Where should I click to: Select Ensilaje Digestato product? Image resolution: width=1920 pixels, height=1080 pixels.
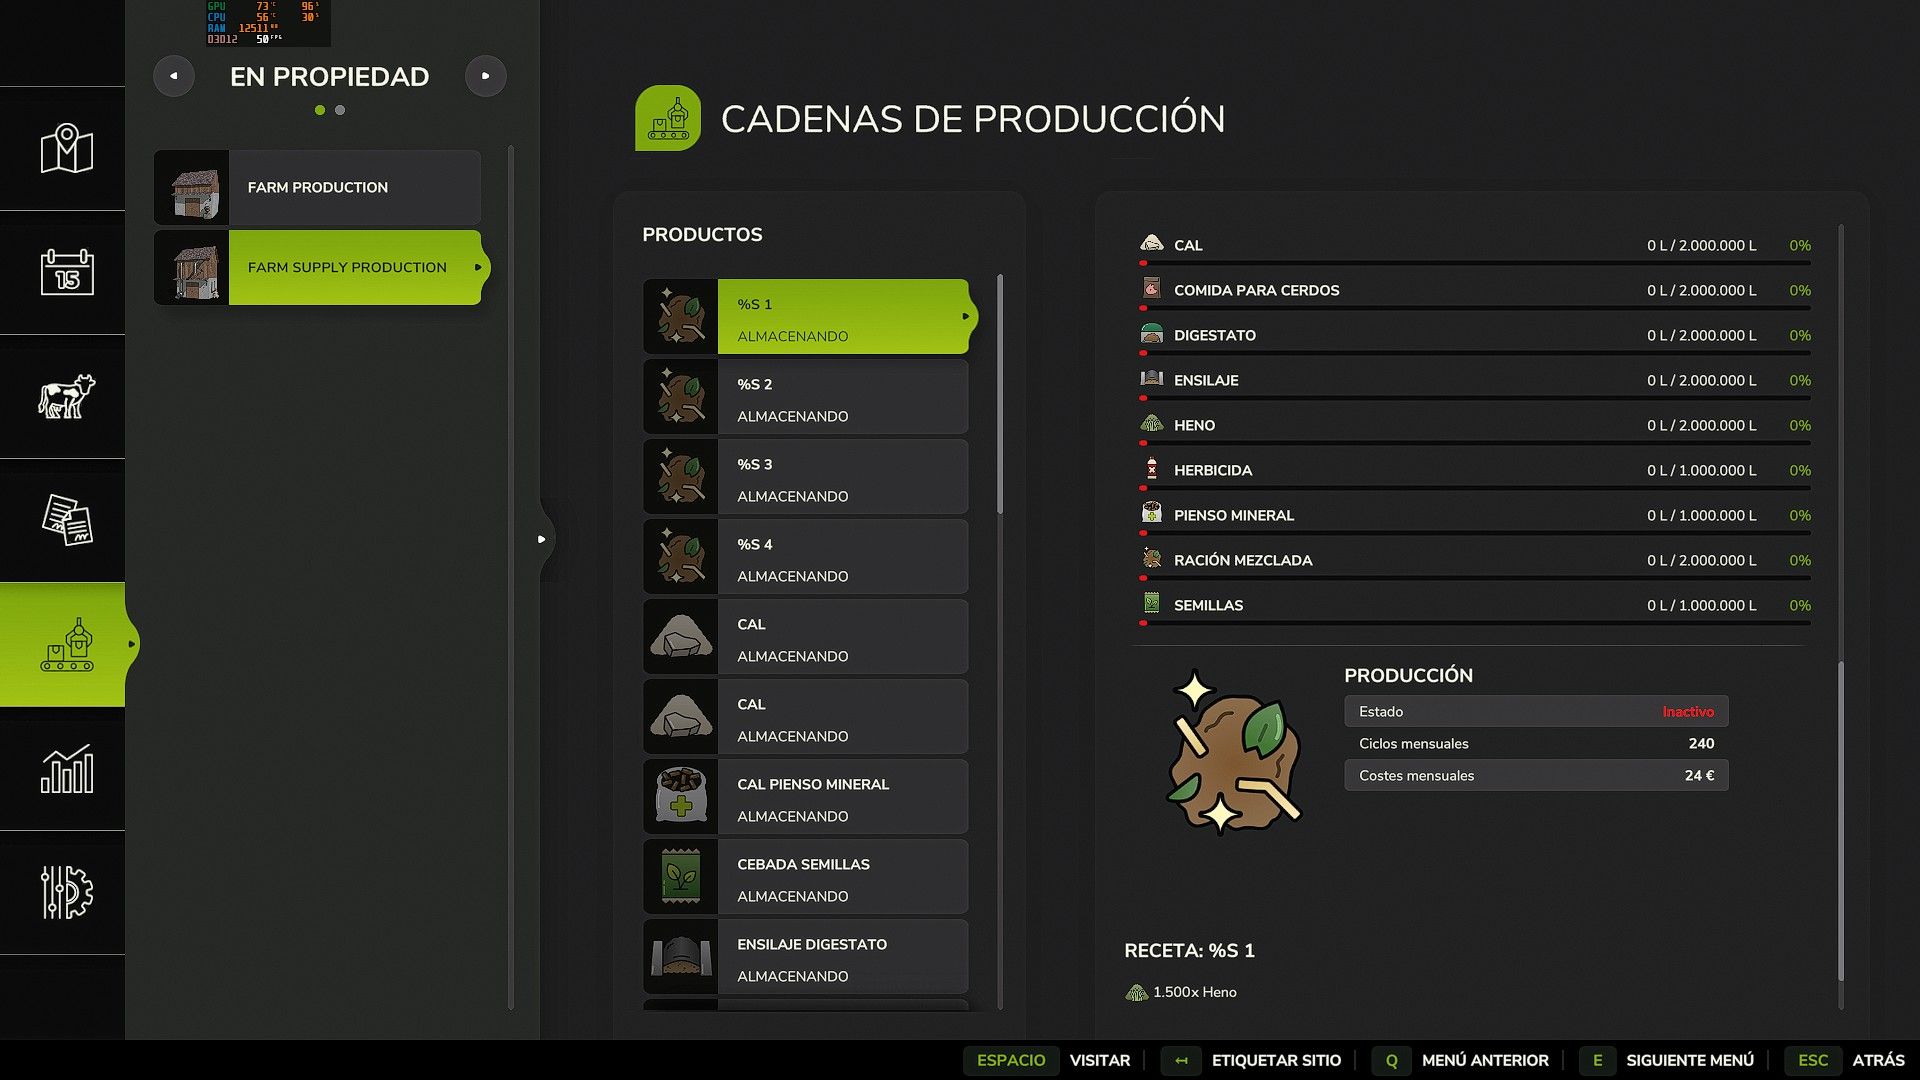click(806, 958)
